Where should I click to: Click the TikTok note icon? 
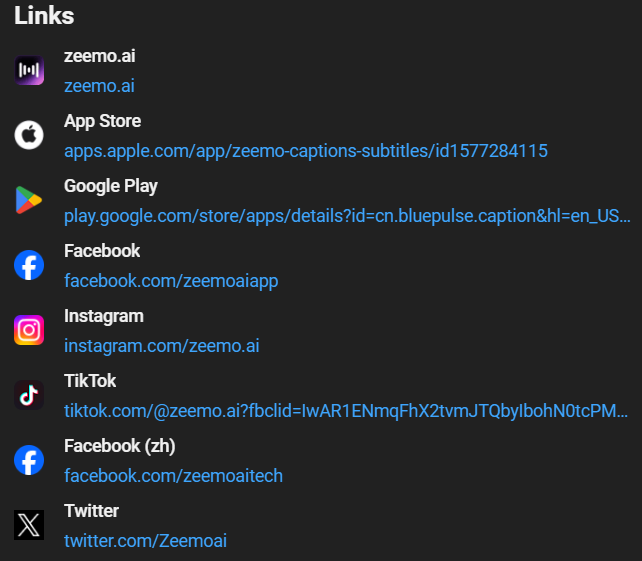pyautogui.click(x=29, y=395)
